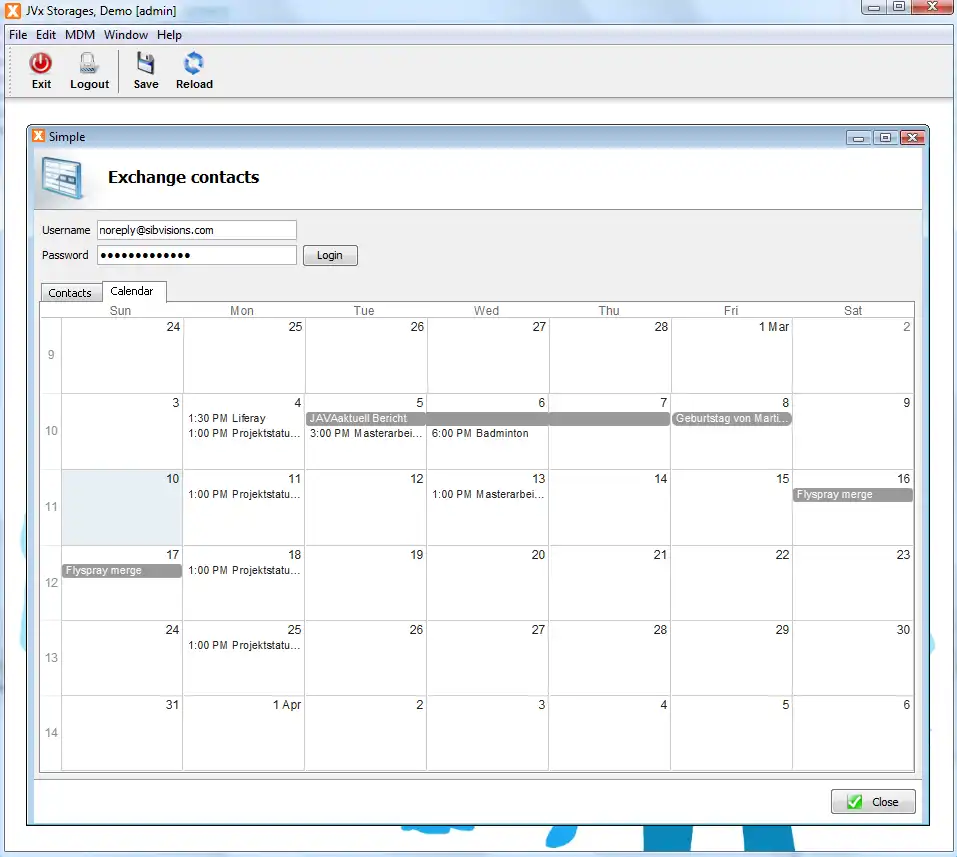The image size is (957, 857).
Task: Click the Close button at bottom
Action: click(x=873, y=801)
